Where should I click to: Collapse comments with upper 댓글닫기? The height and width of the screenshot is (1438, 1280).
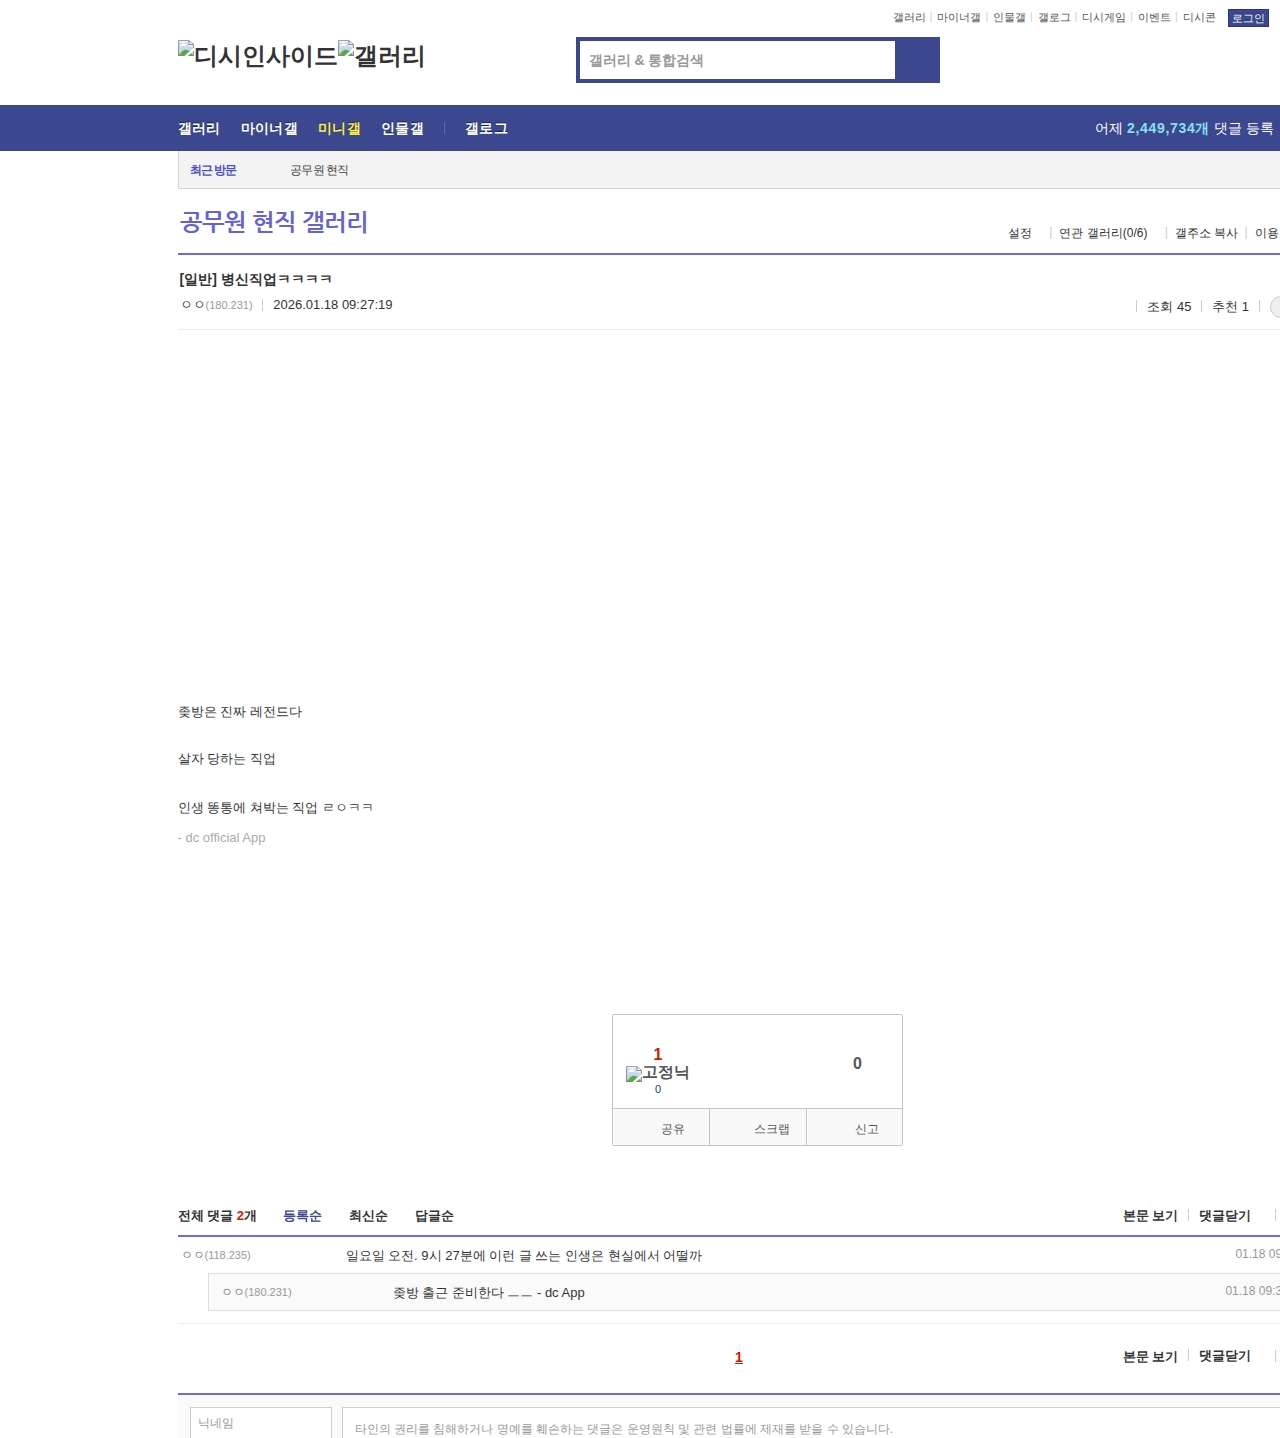click(x=1224, y=1216)
